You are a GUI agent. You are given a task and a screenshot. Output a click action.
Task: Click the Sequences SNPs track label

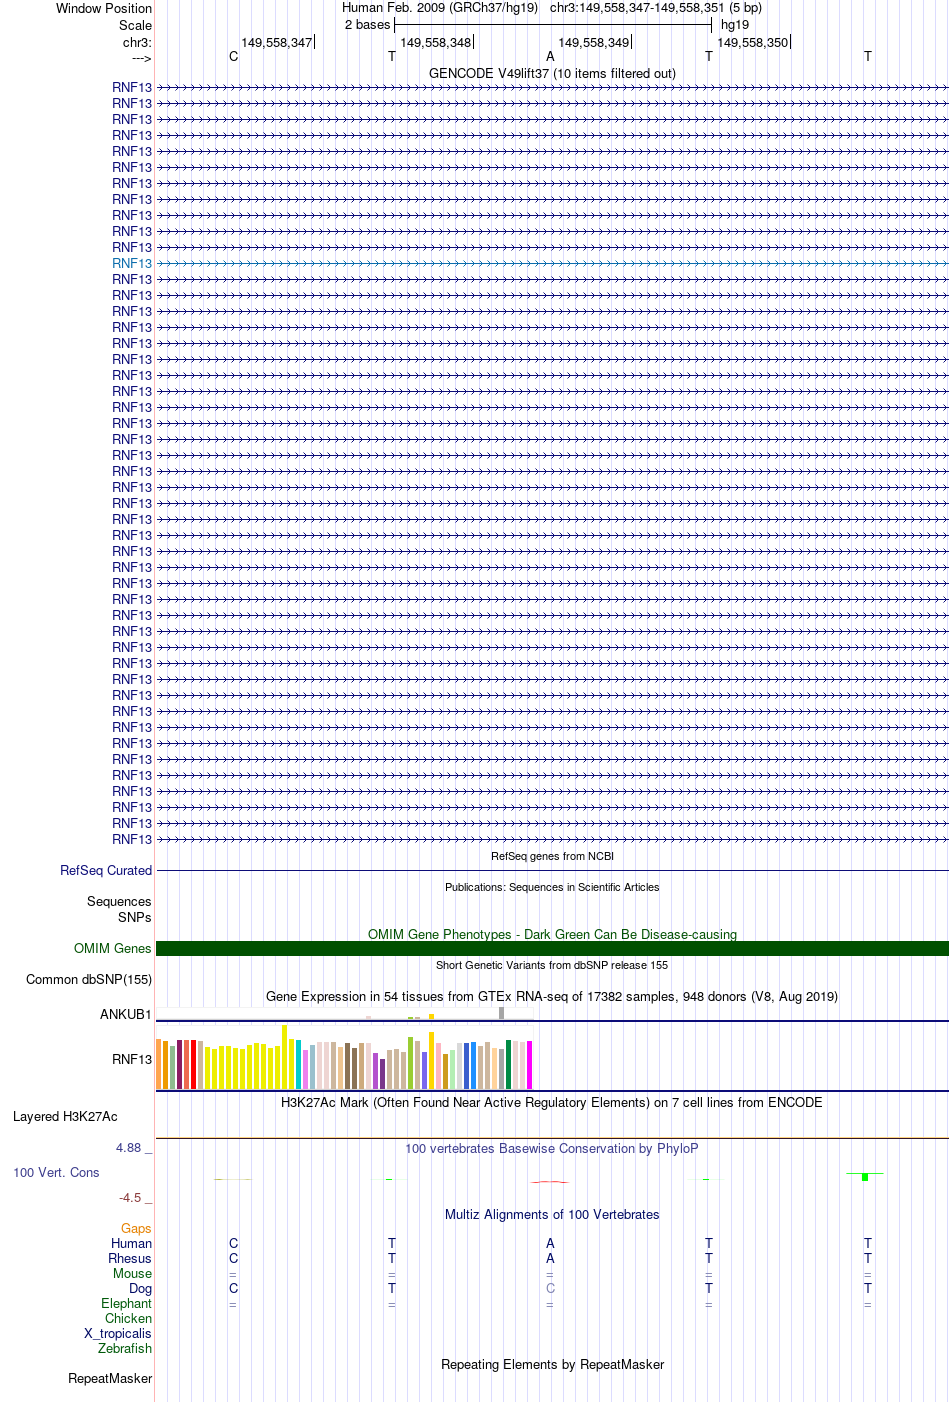click(x=119, y=909)
